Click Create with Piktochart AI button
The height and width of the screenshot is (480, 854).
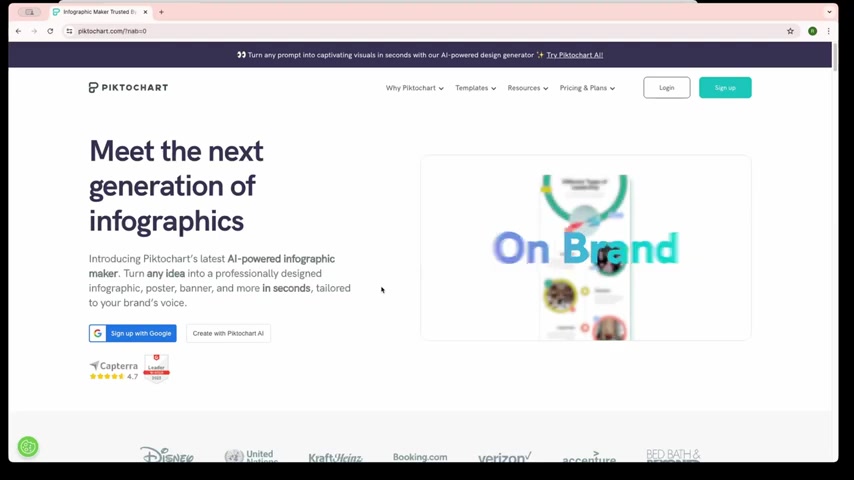228,333
